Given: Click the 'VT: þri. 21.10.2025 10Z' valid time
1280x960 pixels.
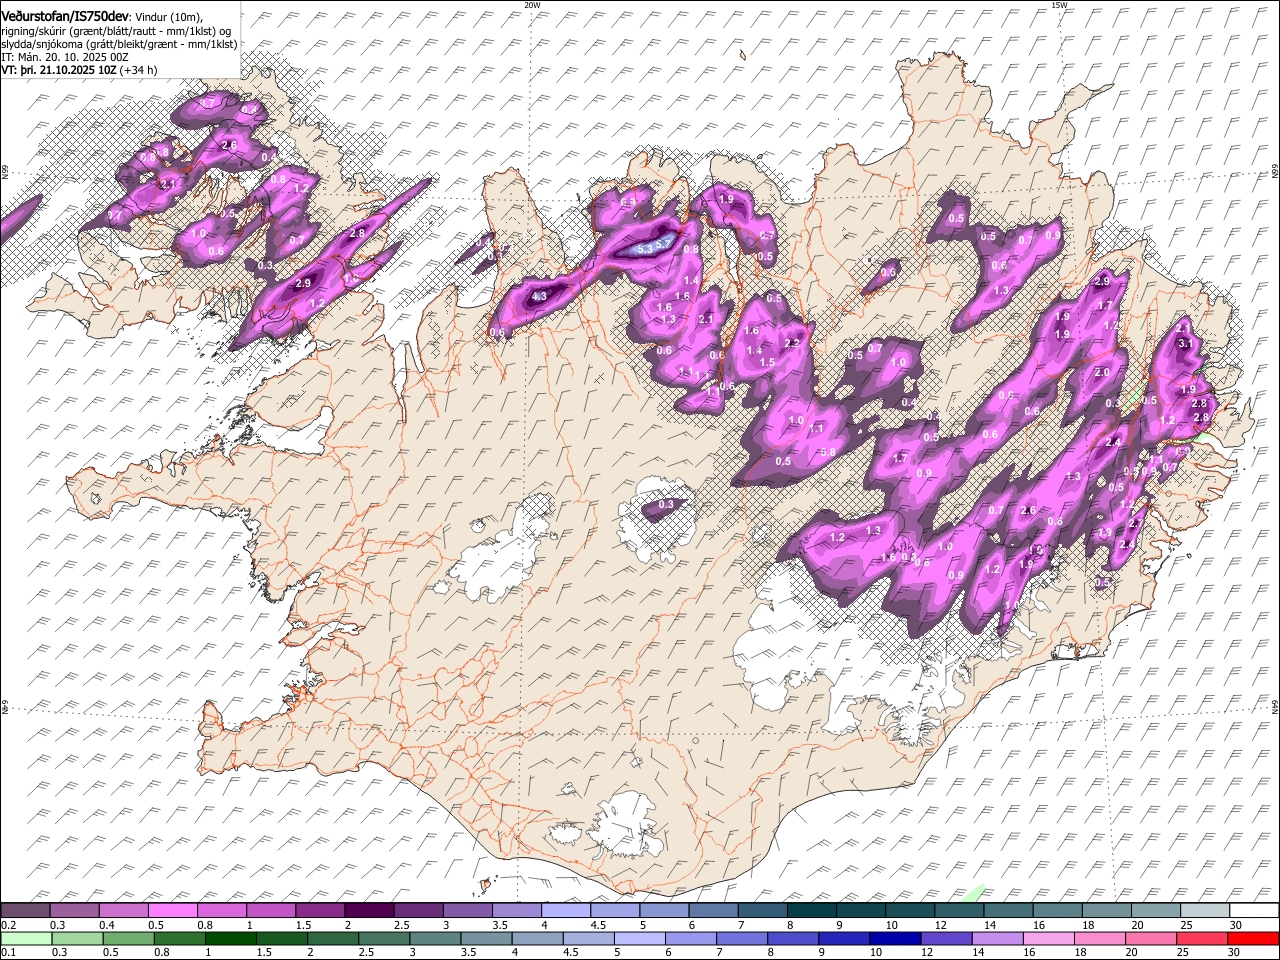Looking at the screenshot, I should (x=59, y=70).
